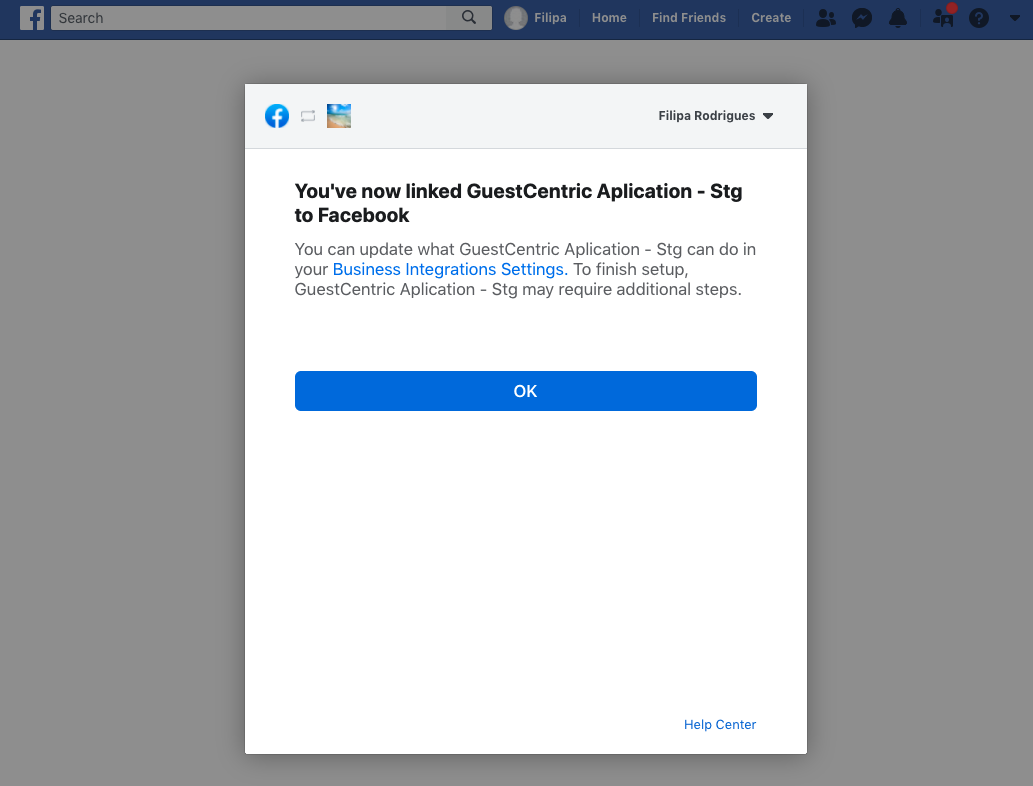Expand the account dropdown arrow in top bar
Screen dimensions: 1033x786
click(x=1015, y=18)
